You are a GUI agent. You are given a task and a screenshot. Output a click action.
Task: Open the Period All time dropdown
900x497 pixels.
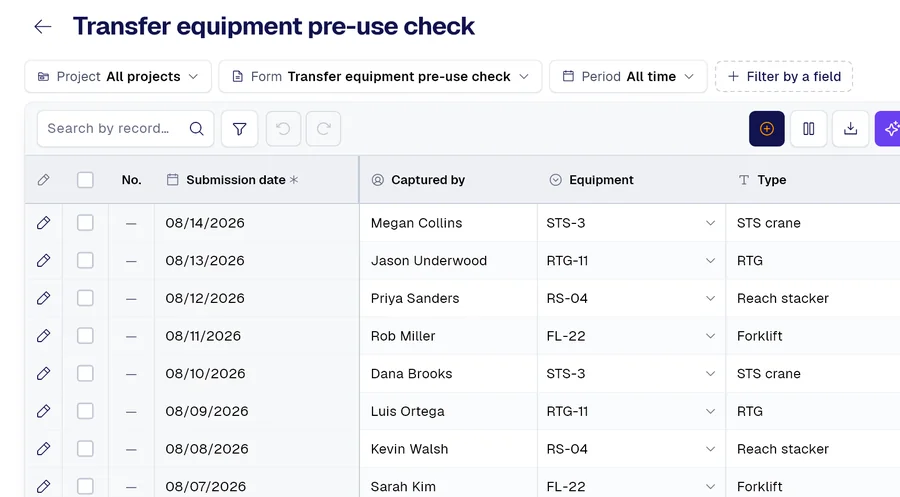pos(628,76)
